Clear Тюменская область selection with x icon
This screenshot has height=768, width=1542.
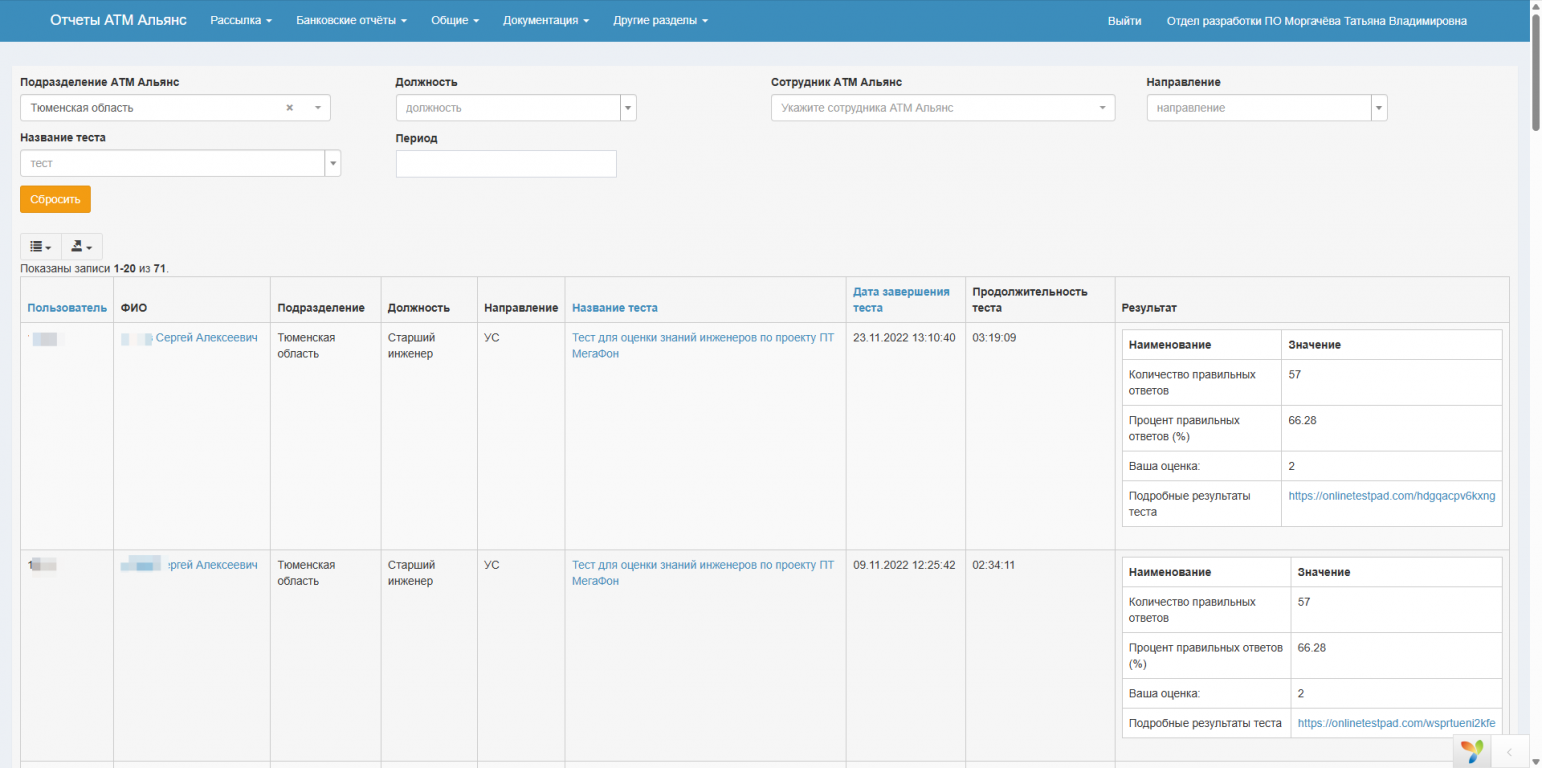click(289, 108)
